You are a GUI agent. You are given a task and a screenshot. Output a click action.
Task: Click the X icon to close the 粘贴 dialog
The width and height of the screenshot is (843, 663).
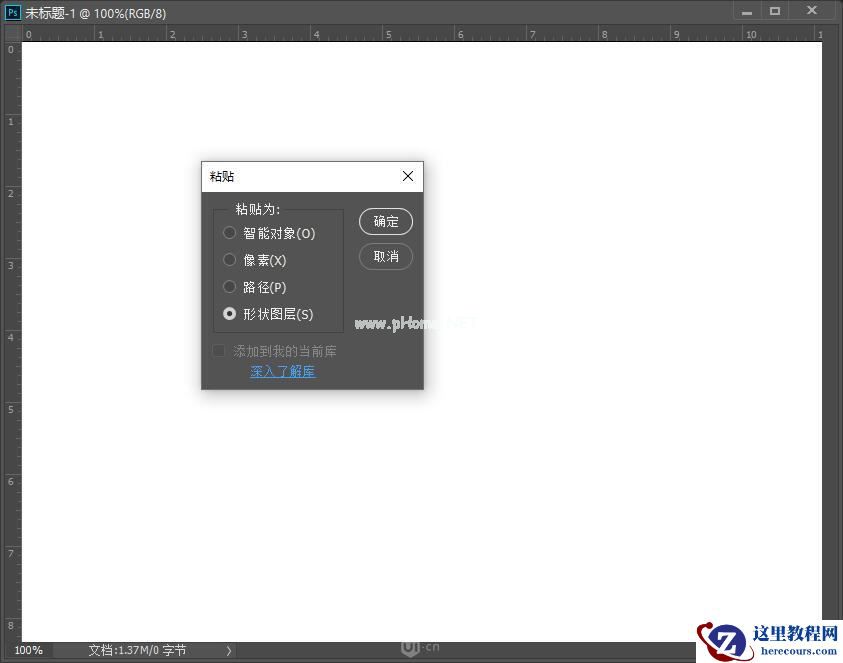click(x=407, y=176)
